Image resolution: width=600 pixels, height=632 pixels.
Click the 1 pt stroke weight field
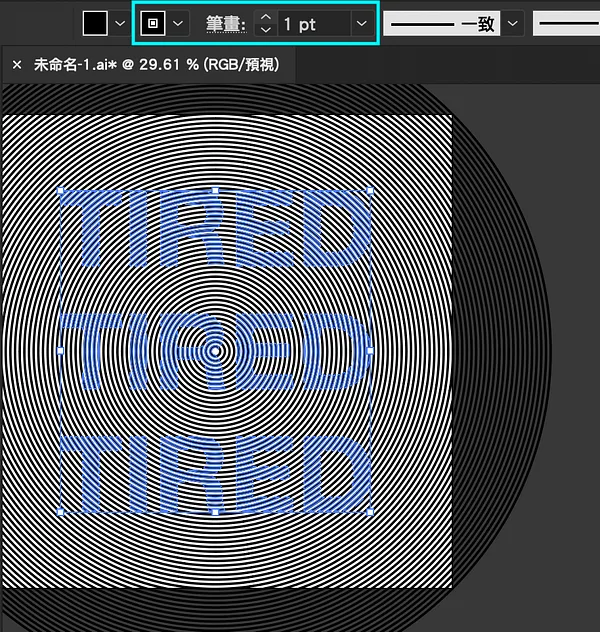[313, 24]
